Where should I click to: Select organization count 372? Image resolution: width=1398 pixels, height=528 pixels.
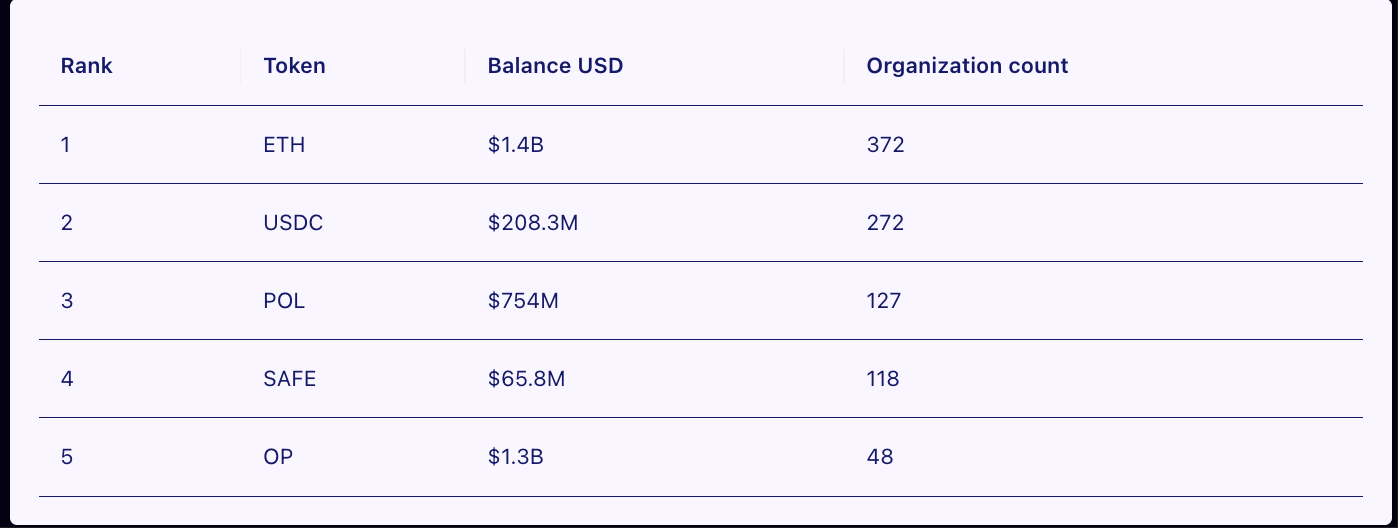pyautogui.click(x=885, y=145)
